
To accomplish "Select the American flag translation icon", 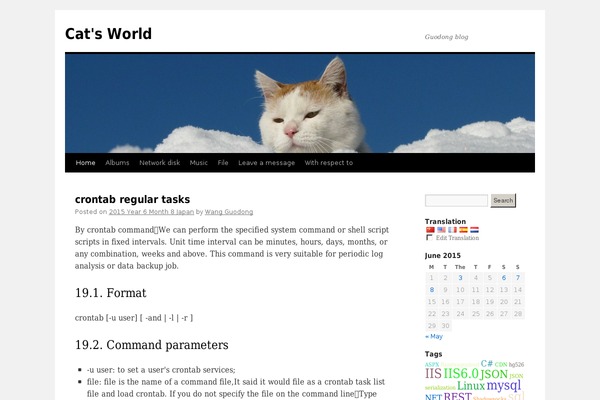I will (441, 230).
